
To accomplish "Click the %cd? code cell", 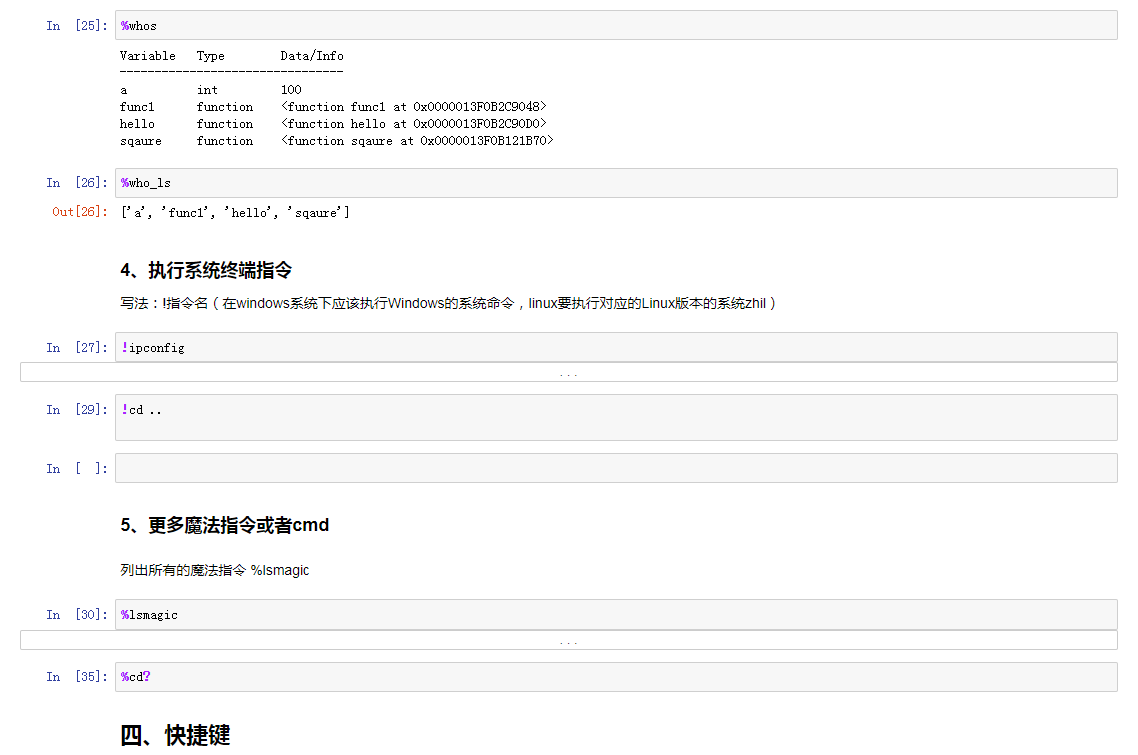I will pos(615,677).
